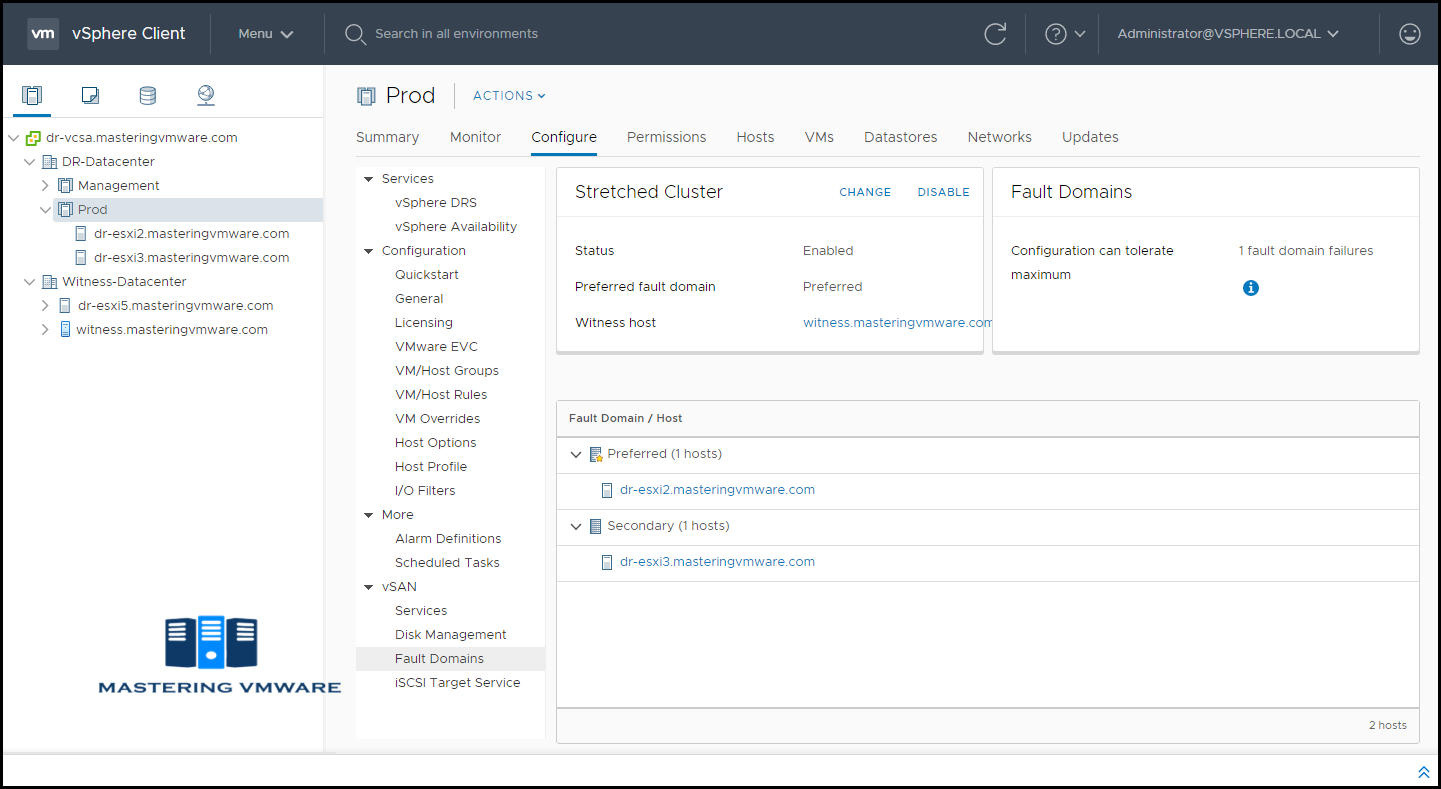Click the info icon under Fault Domains
Image resolution: width=1441 pixels, height=789 pixels.
point(1250,288)
